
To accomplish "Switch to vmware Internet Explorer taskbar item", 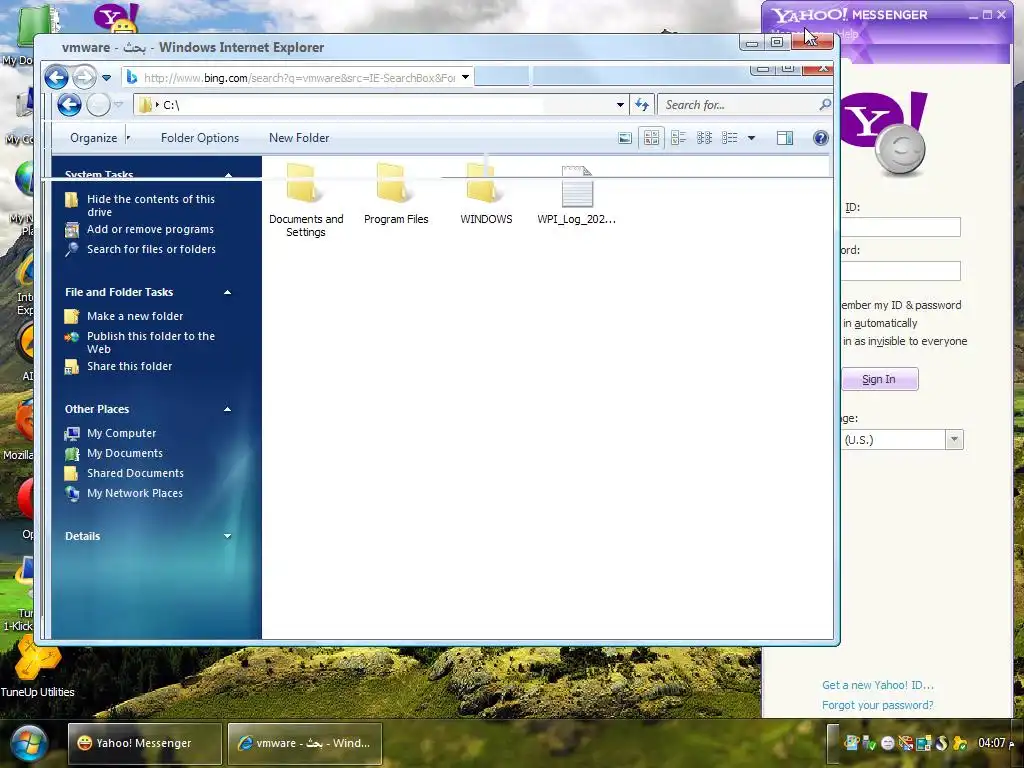I will click(x=305, y=743).
